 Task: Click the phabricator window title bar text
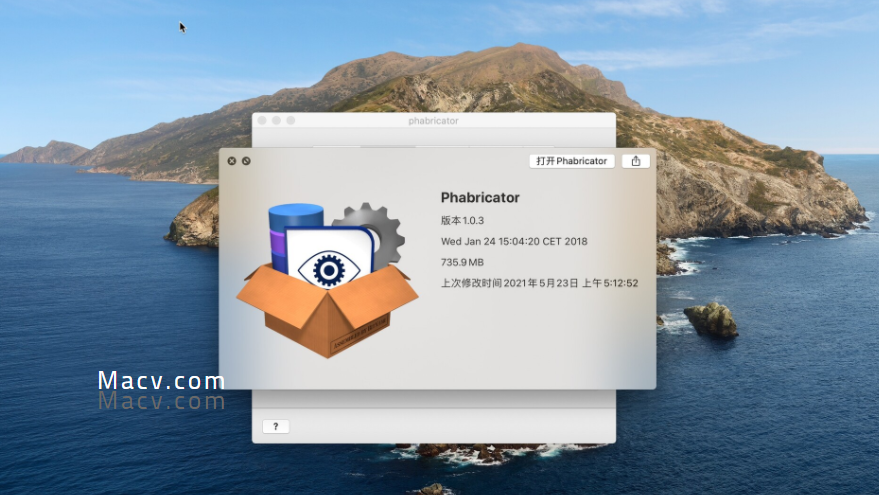[433, 121]
